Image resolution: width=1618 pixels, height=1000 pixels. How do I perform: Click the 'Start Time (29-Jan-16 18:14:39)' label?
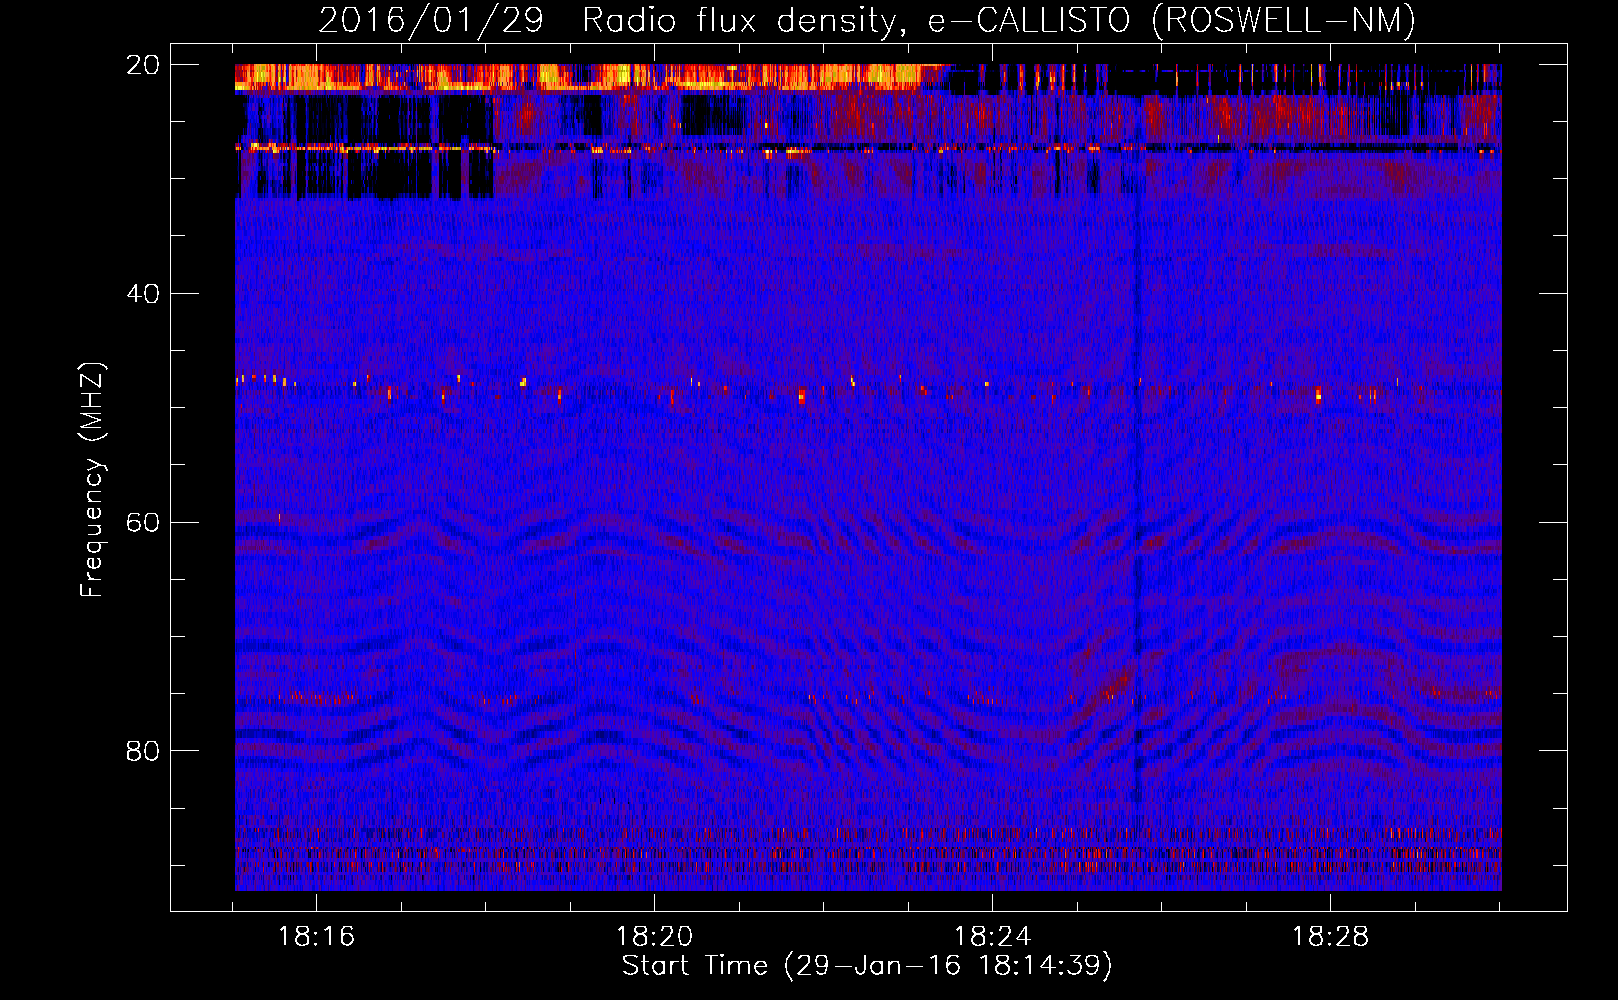click(x=867, y=966)
